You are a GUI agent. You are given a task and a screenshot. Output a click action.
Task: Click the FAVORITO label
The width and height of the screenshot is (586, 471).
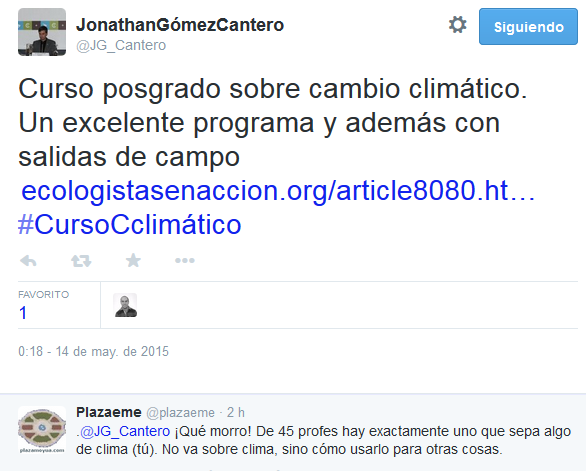click(44, 295)
